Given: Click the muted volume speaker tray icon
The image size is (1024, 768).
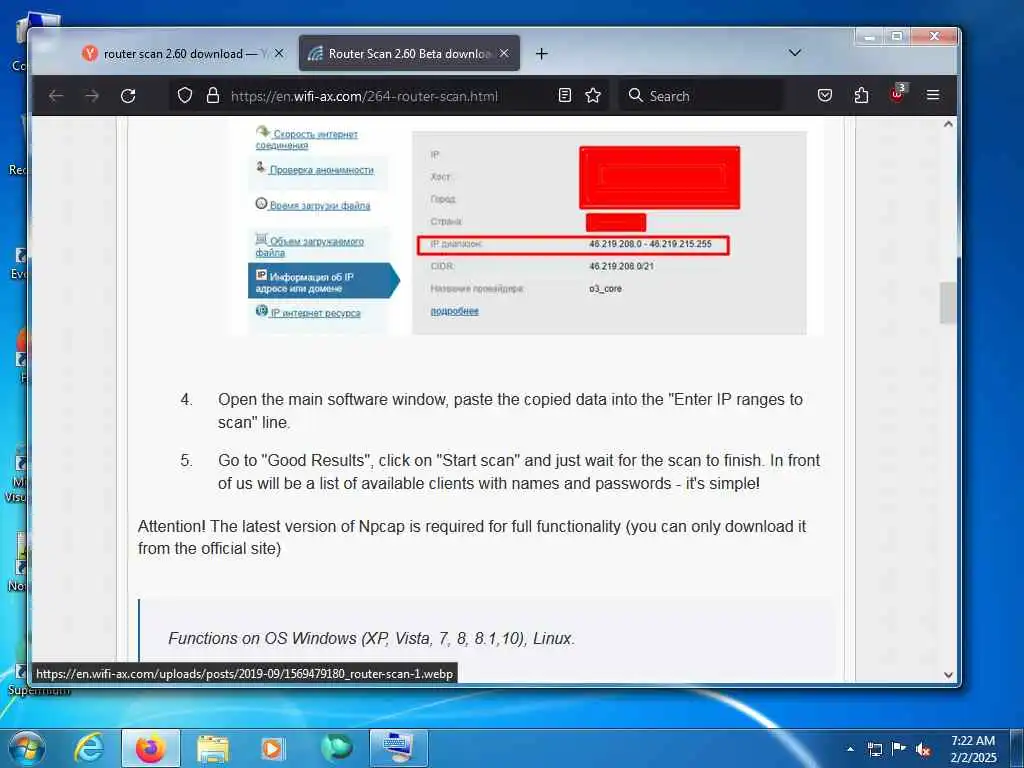Looking at the screenshot, I should [x=923, y=749].
